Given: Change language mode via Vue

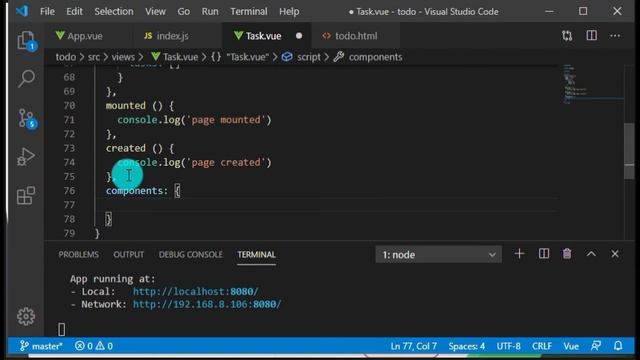Looking at the screenshot, I should click(571, 346).
